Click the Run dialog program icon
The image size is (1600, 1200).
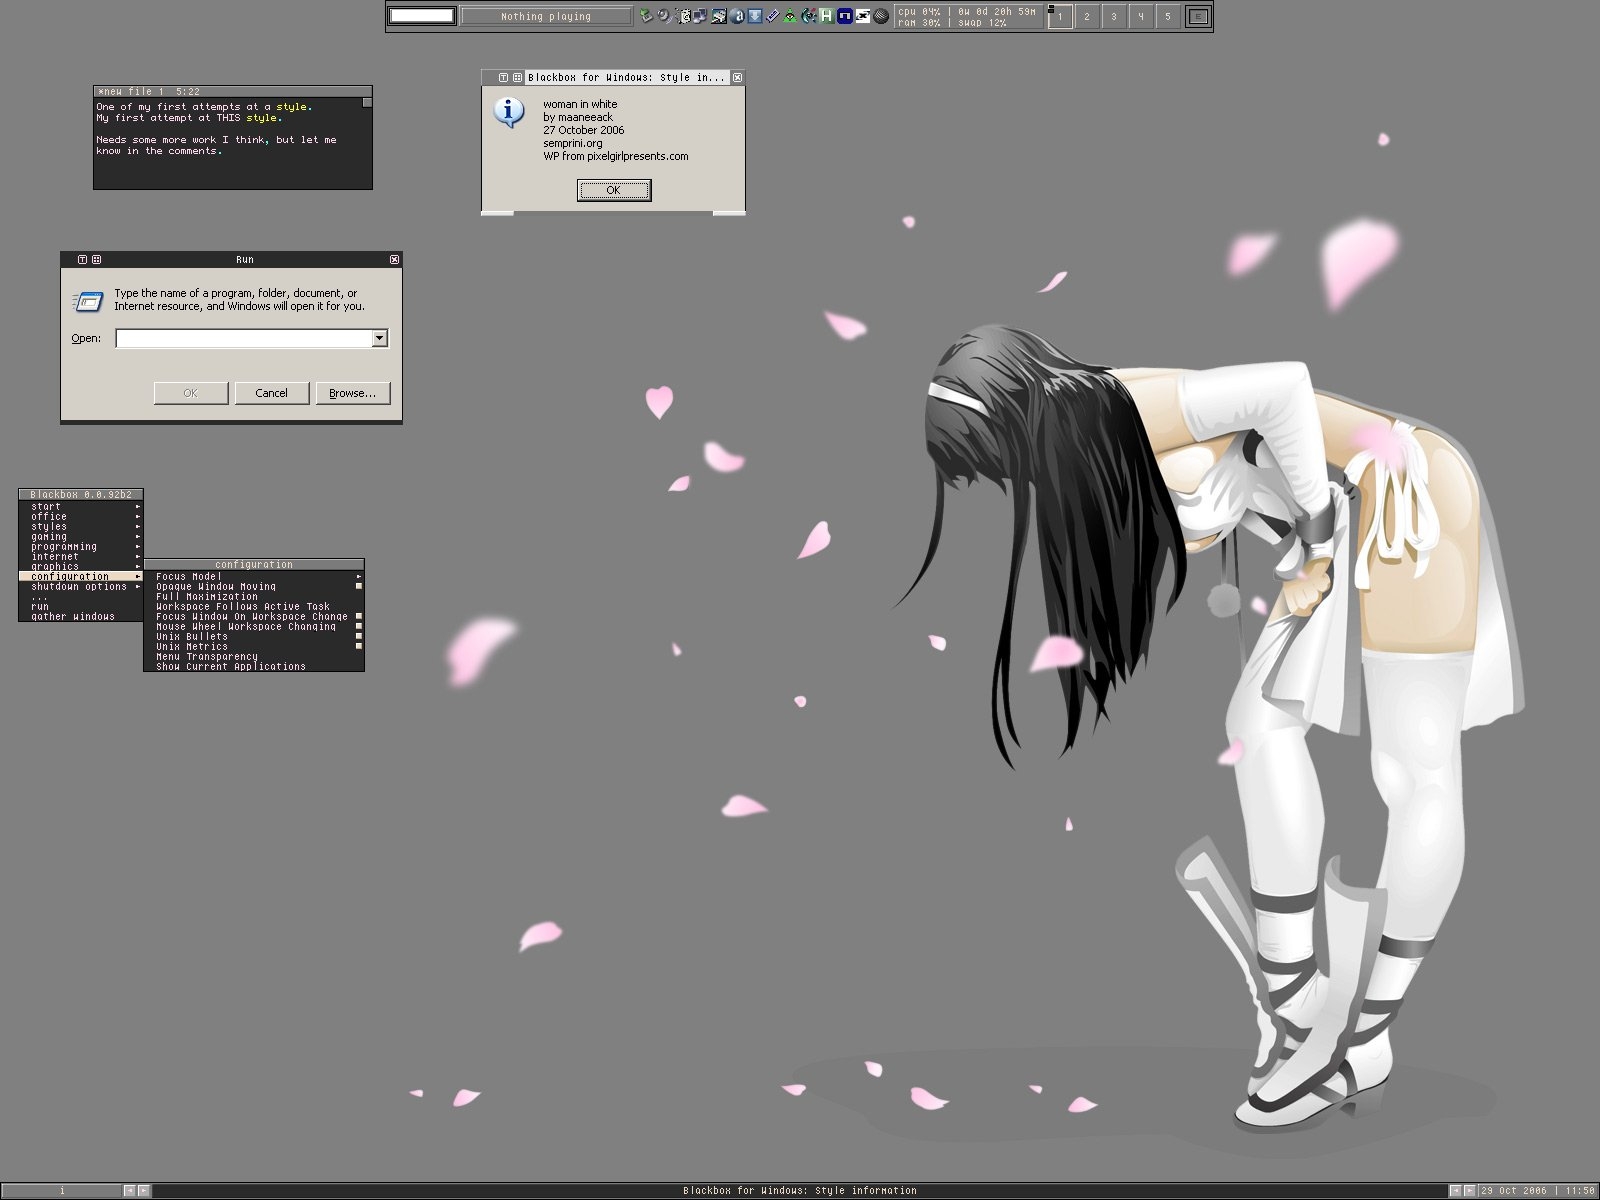tap(88, 300)
